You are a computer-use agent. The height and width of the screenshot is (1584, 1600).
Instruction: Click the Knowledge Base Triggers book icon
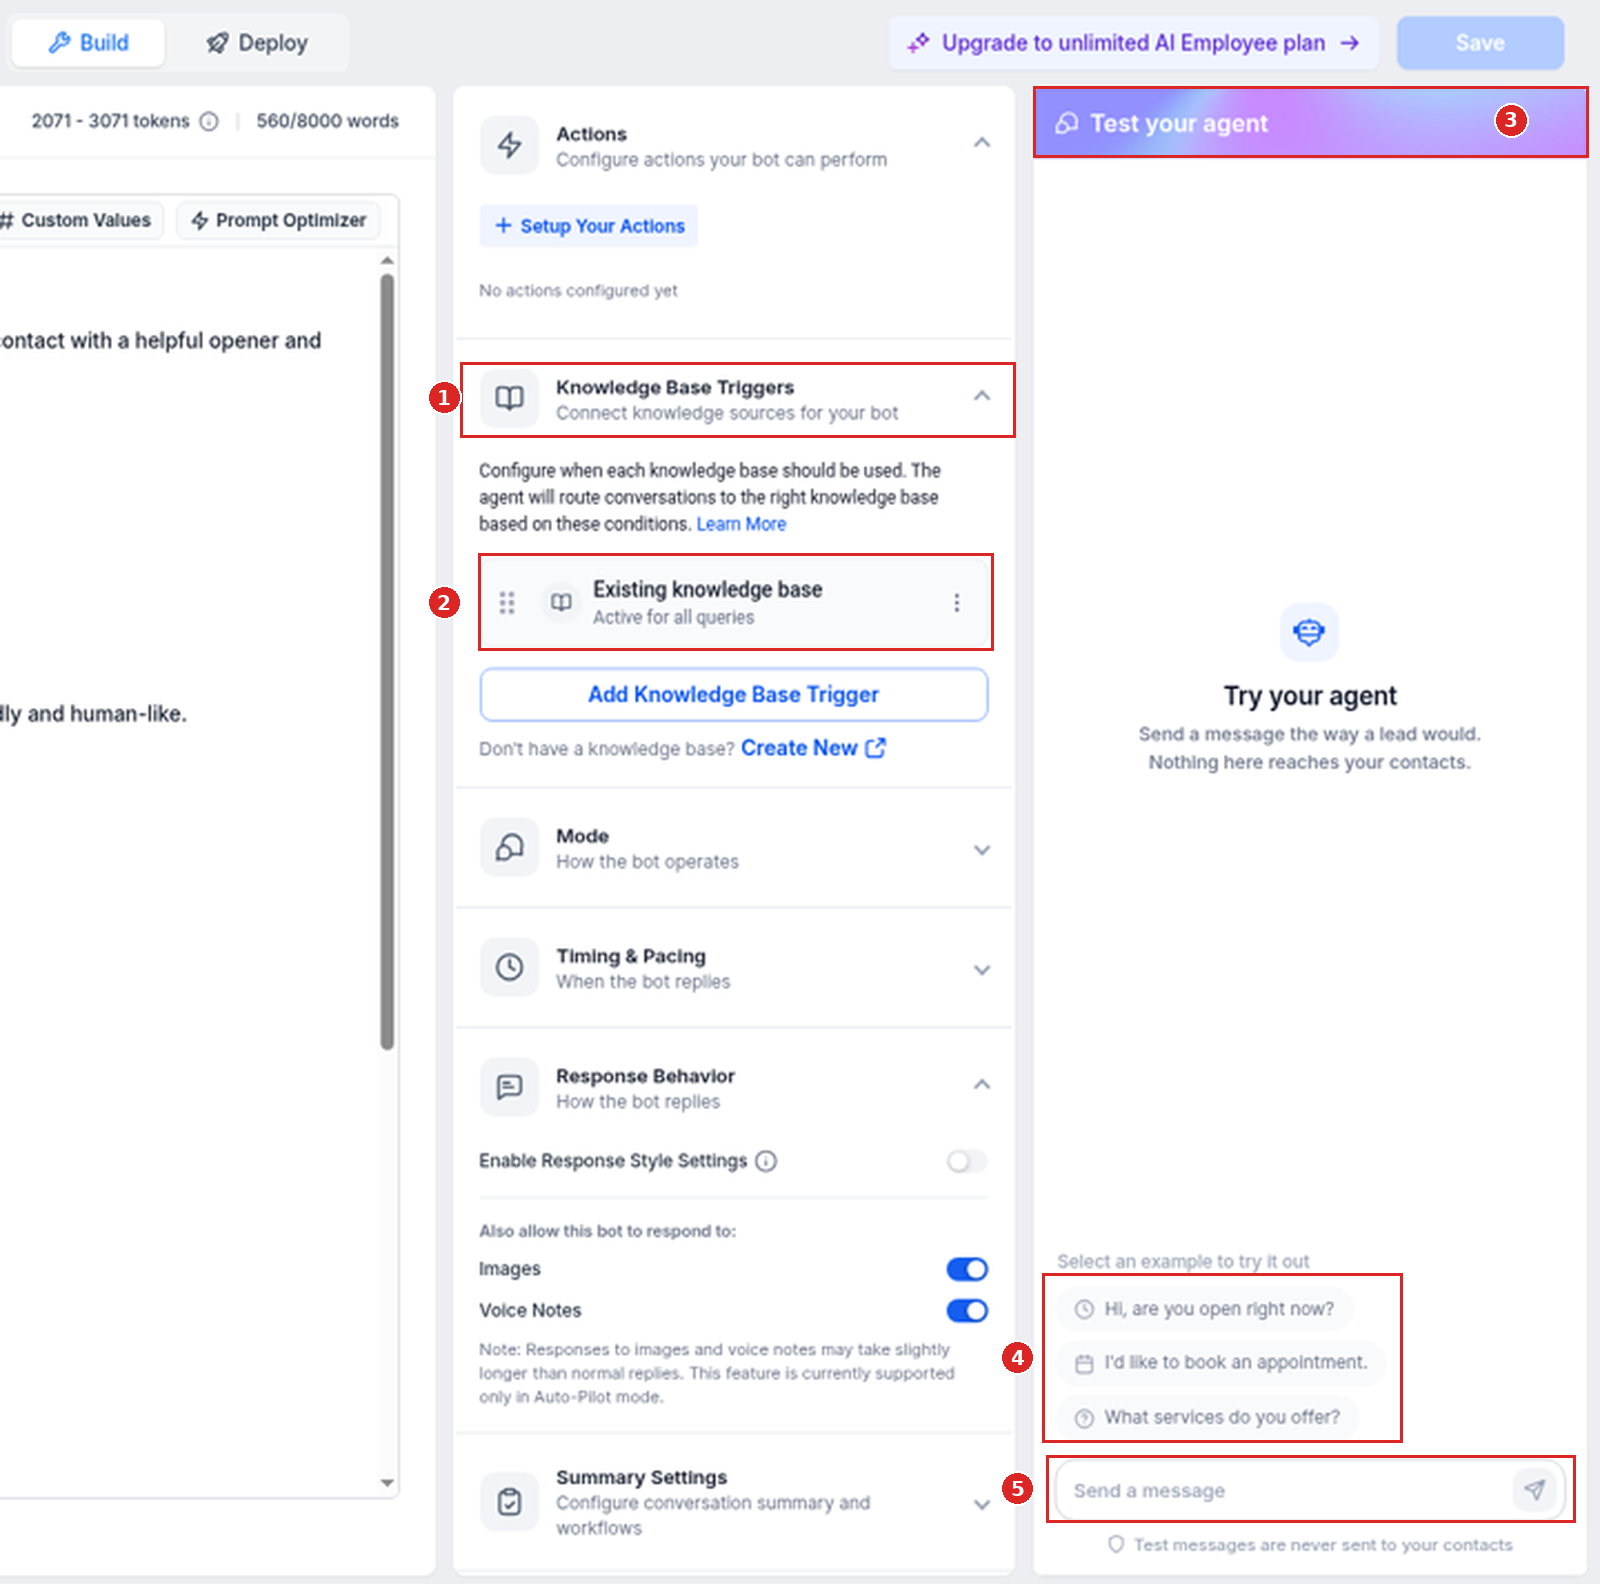pos(510,399)
